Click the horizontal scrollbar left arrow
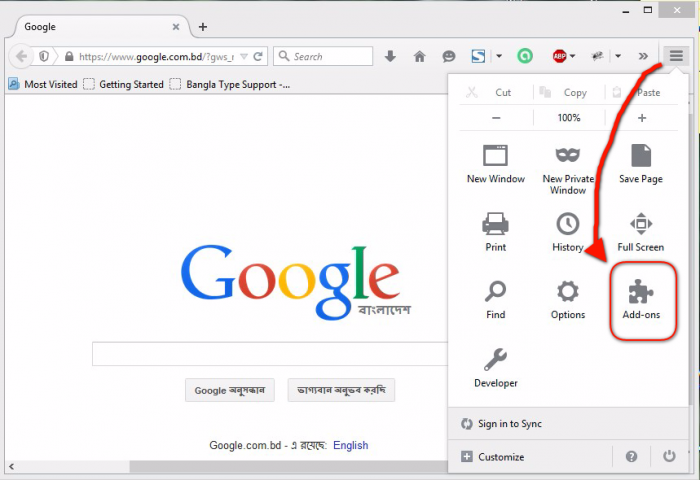 12,467
